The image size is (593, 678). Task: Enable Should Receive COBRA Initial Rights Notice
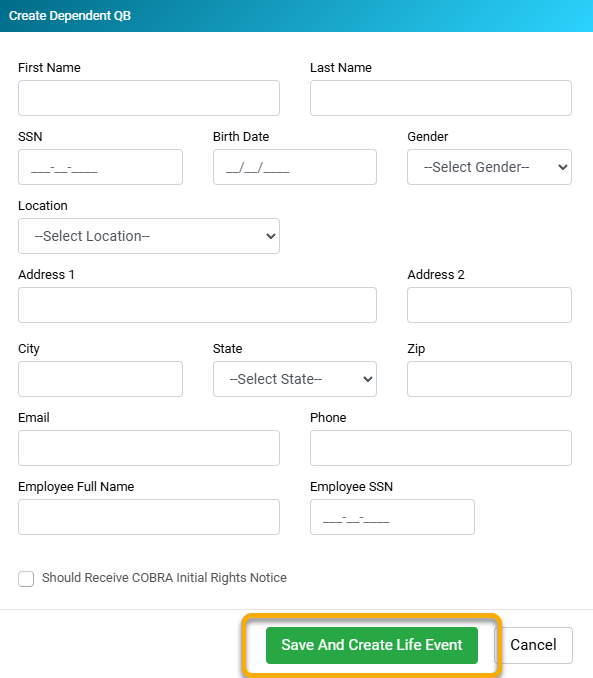[26, 579]
